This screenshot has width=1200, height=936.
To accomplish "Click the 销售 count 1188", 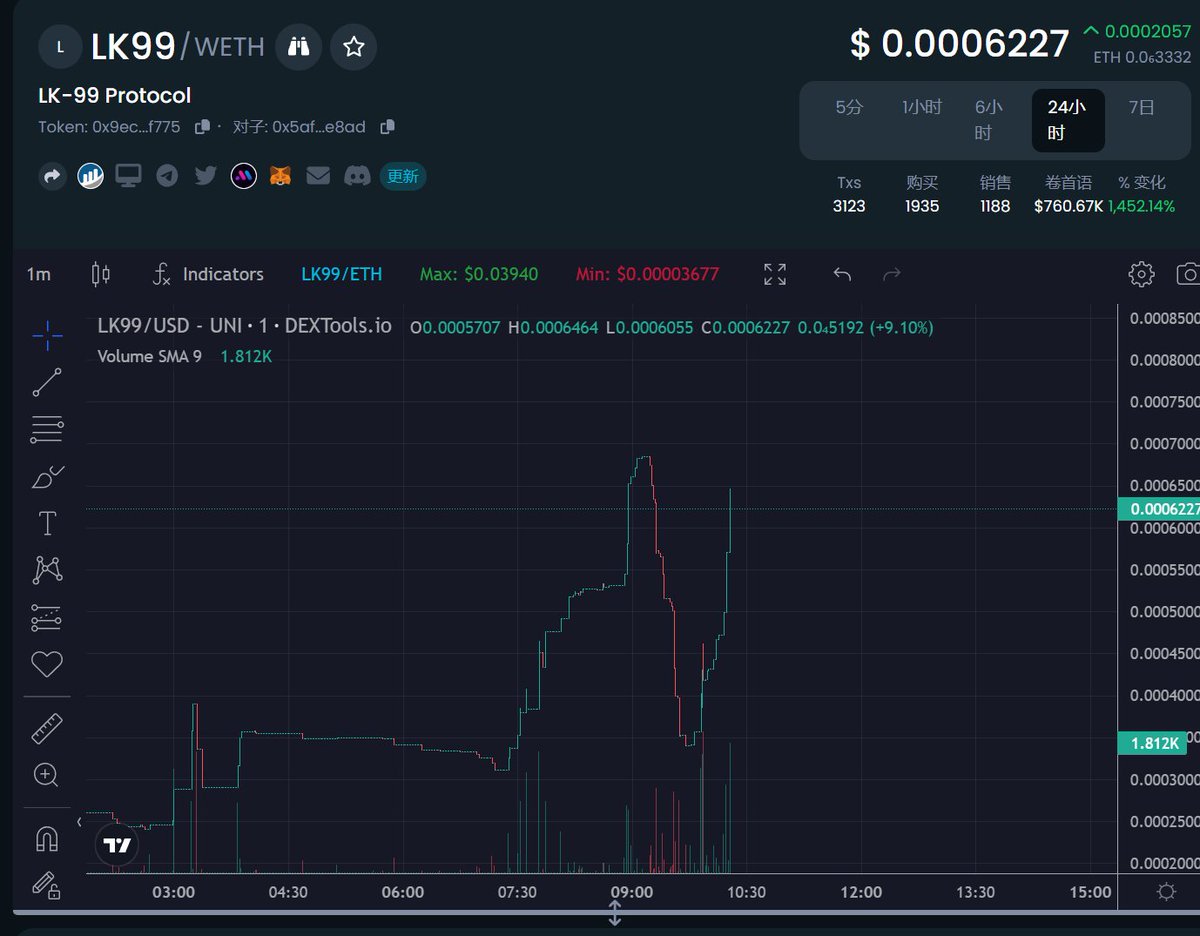I will (x=995, y=207).
